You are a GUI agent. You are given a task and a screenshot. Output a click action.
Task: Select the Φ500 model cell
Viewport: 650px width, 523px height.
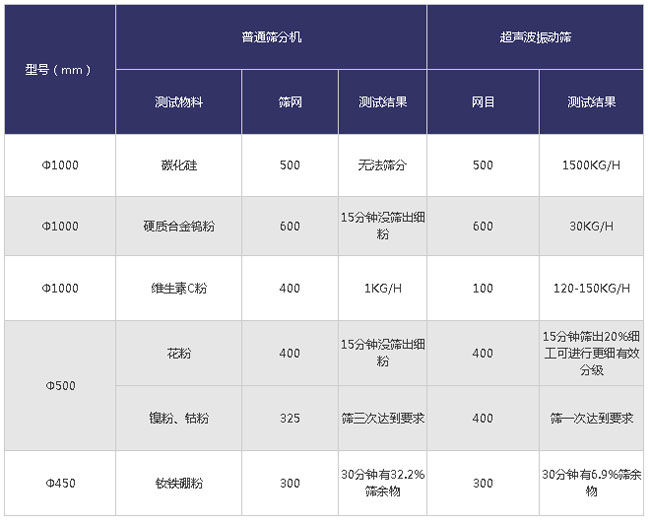(59, 385)
